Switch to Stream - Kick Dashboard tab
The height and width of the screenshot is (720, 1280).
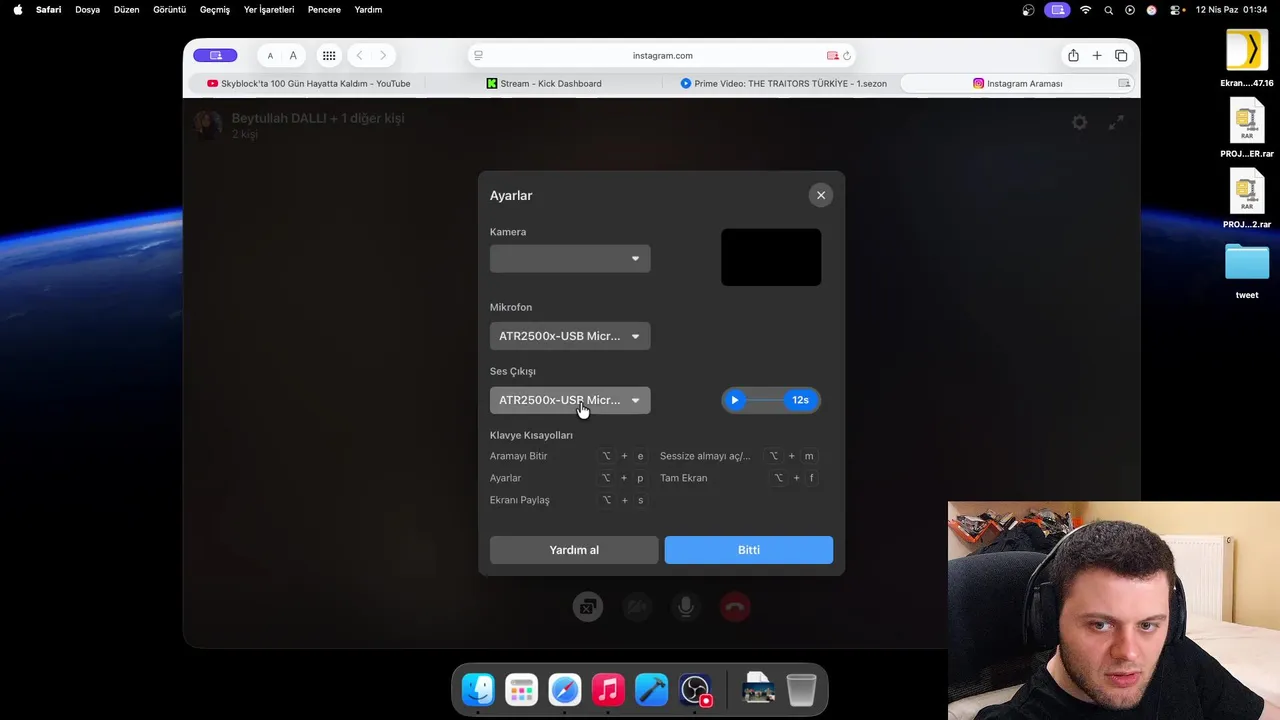[544, 84]
